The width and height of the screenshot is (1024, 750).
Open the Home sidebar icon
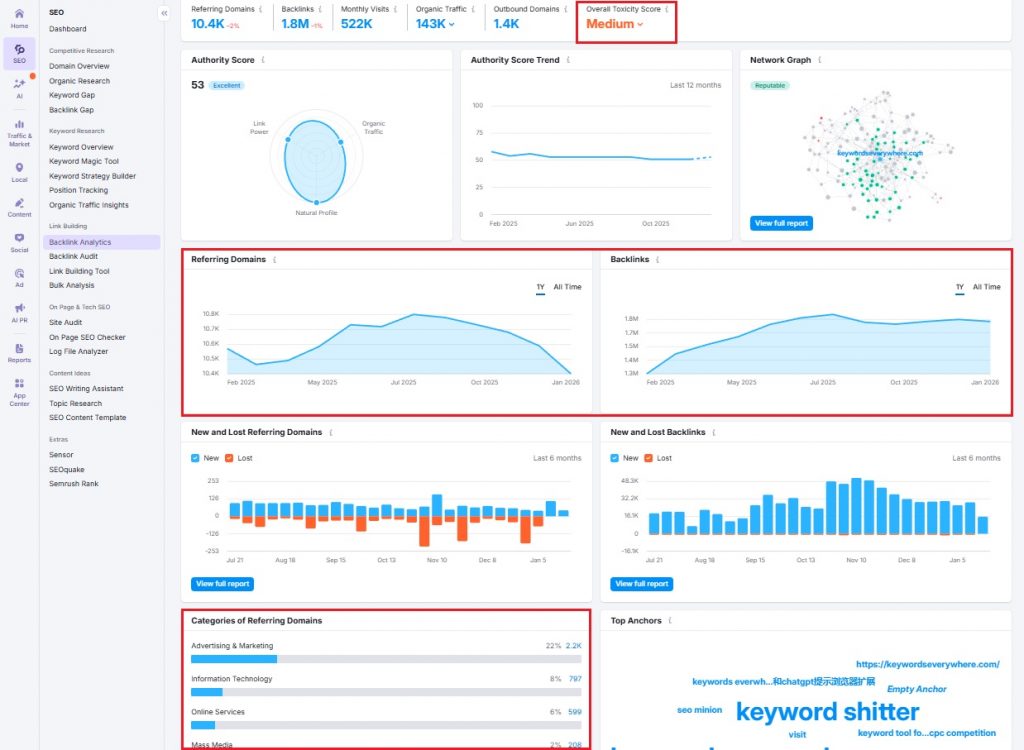click(x=18, y=17)
